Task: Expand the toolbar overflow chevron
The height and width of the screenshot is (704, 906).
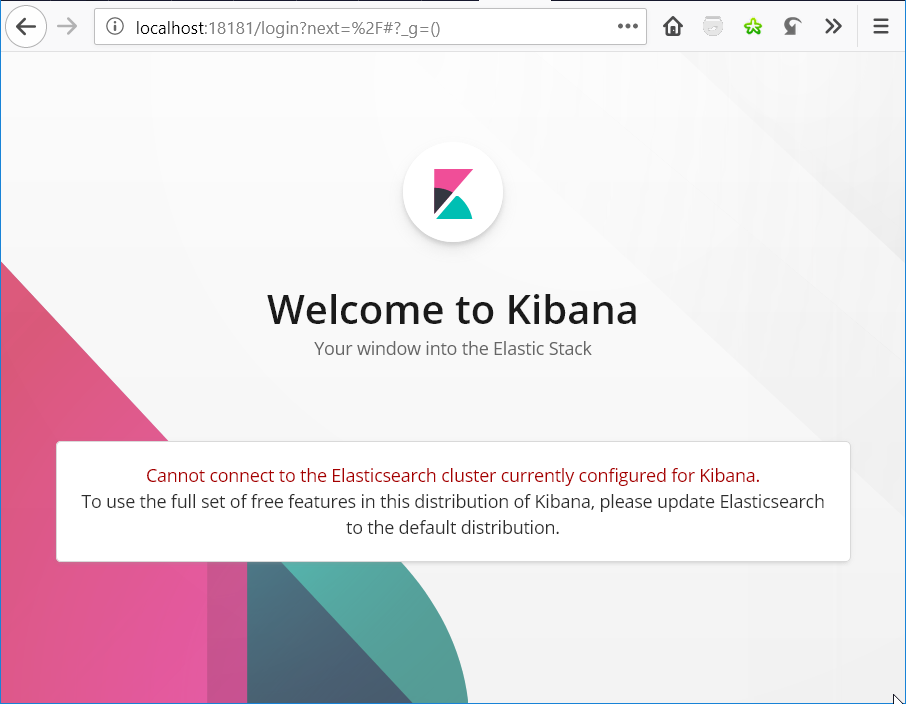Action: pyautogui.click(x=833, y=27)
